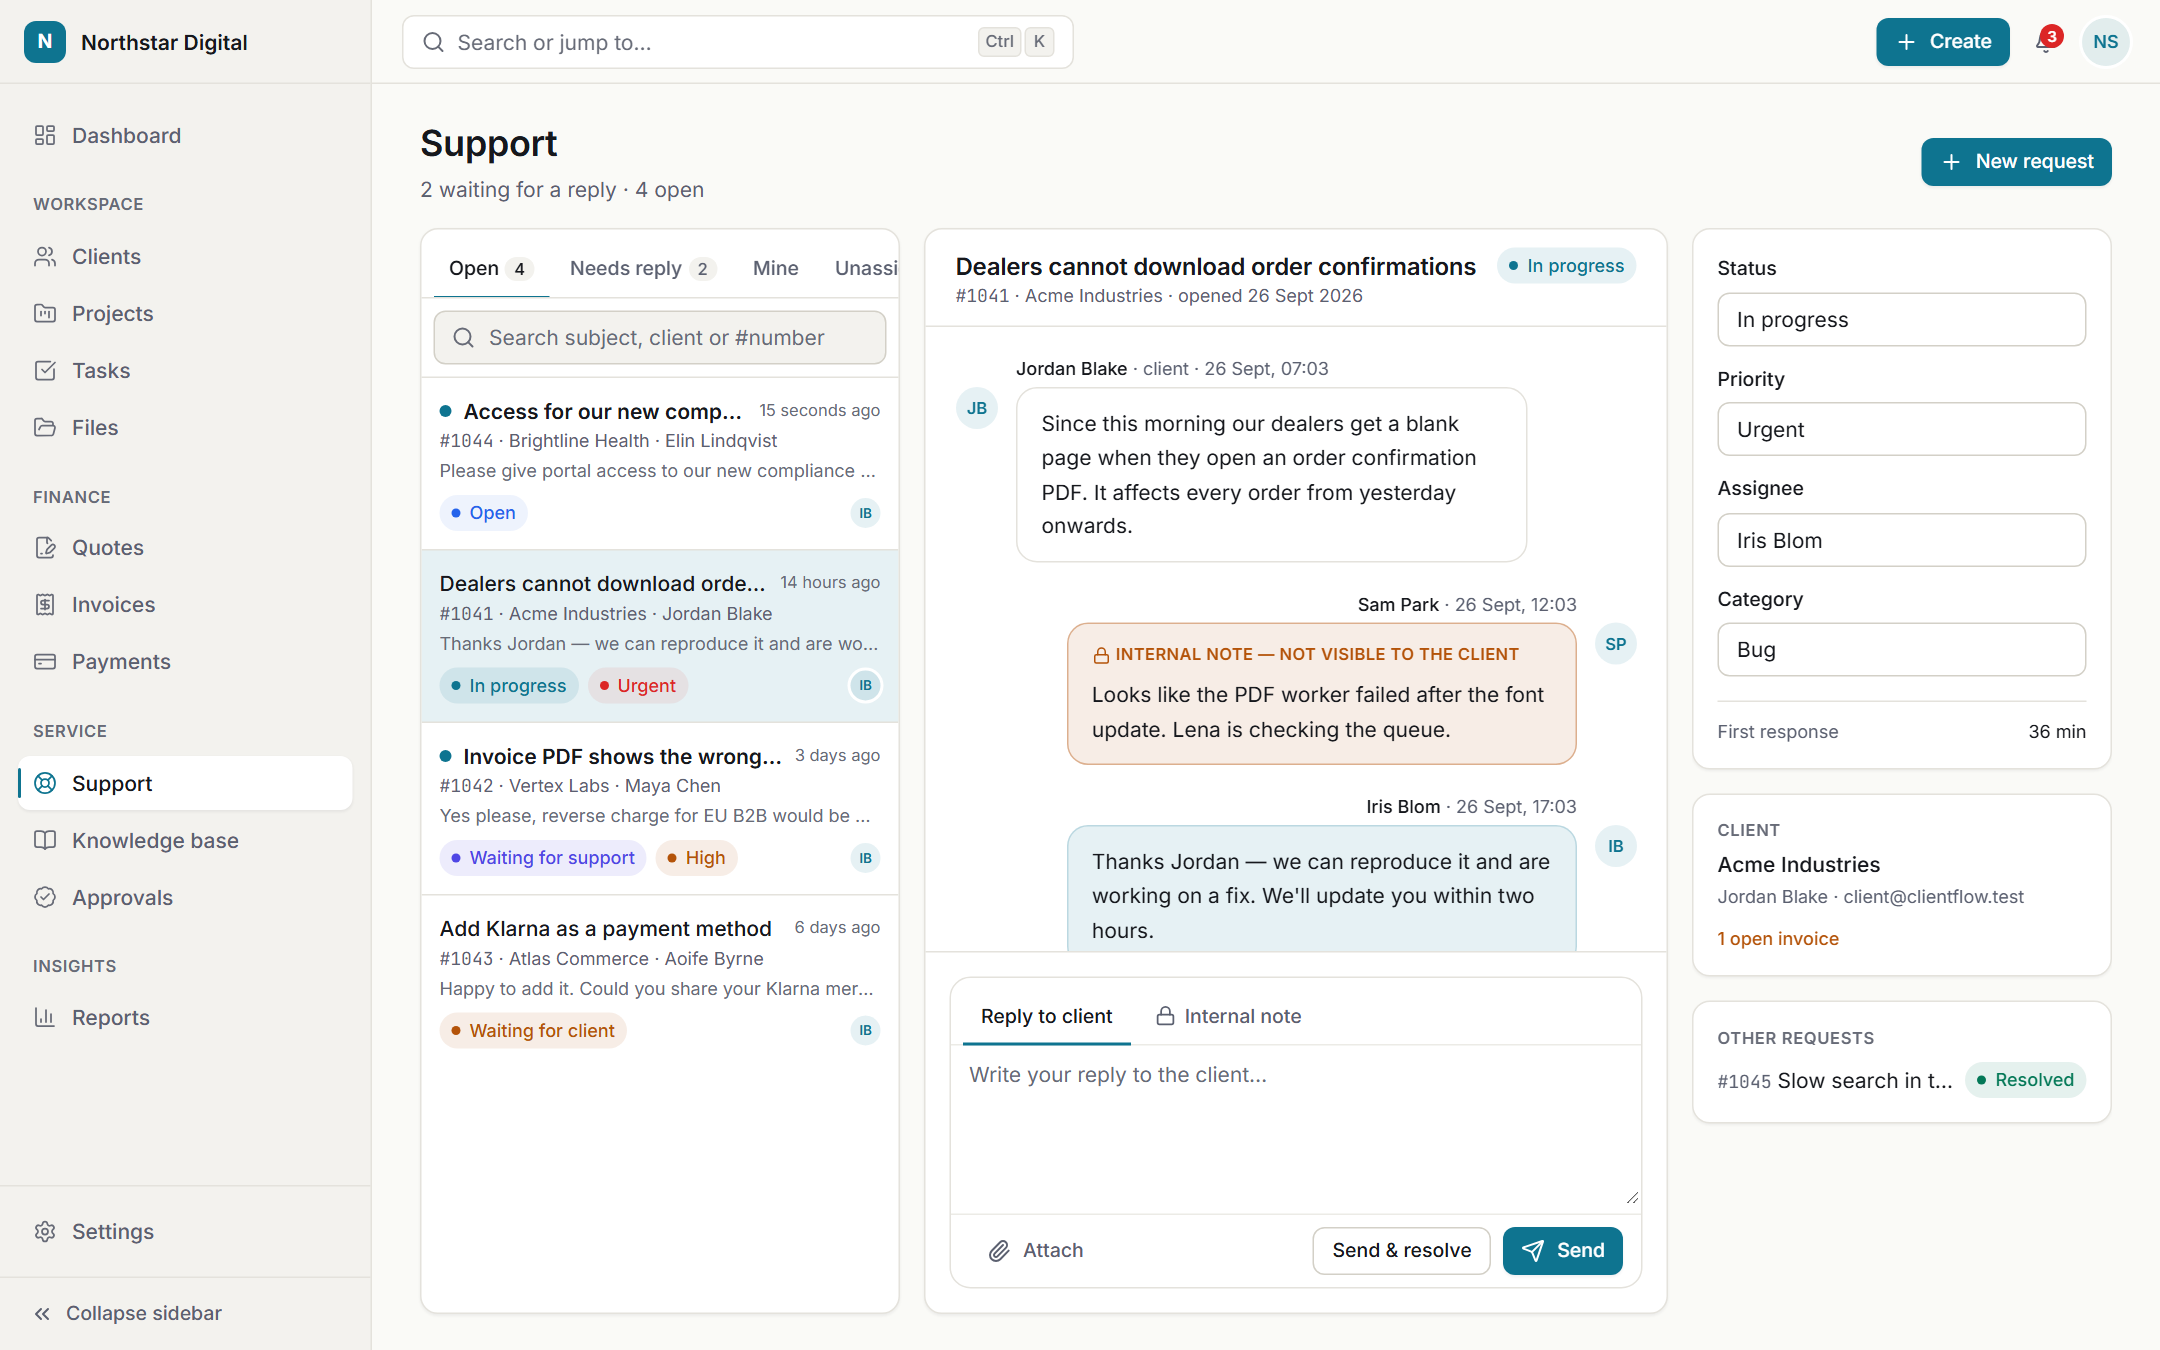The image size is (2160, 1350).
Task: Click the reply textarea resize handle
Action: [x=1632, y=1197]
